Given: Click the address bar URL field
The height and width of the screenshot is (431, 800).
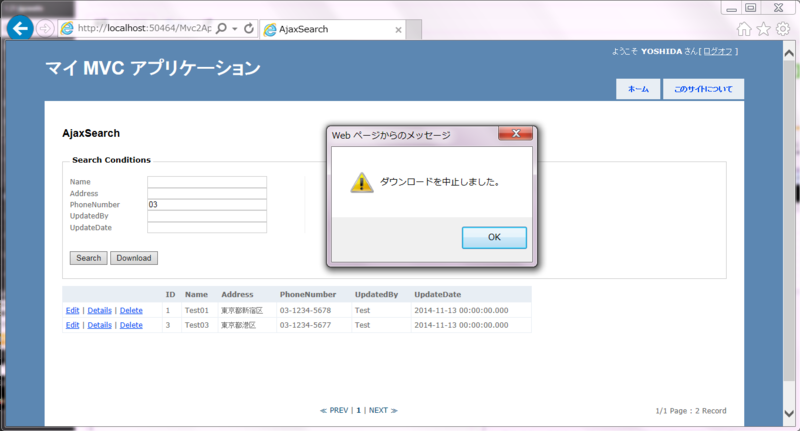Looking at the screenshot, I should click(x=144, y=29).
